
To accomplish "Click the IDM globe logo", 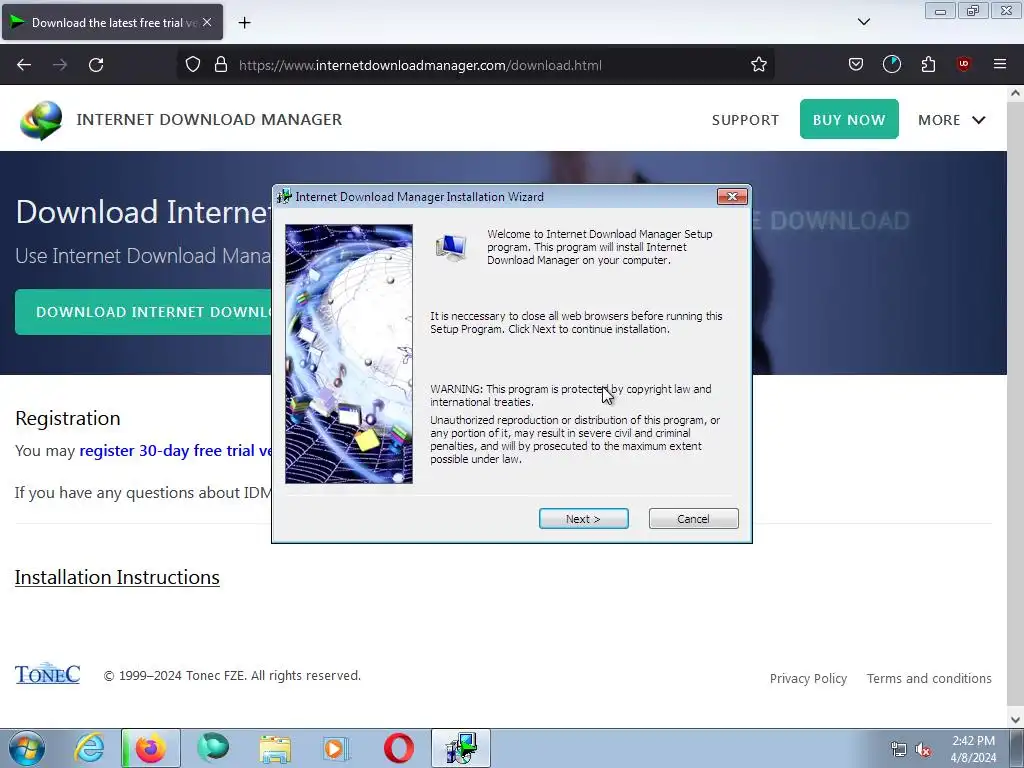I will click(x=41, y=120).
